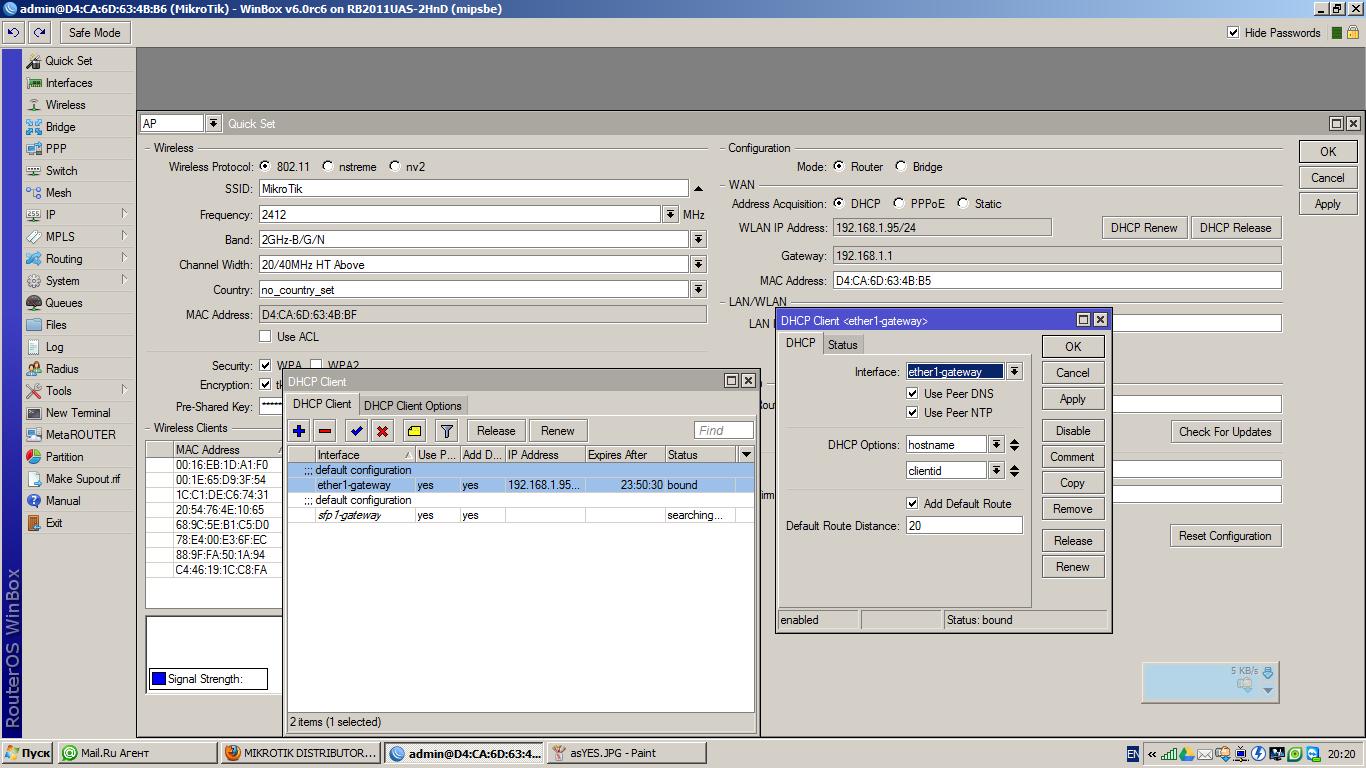Click Disable in the DHCP Client dialog

[1073, 431]
